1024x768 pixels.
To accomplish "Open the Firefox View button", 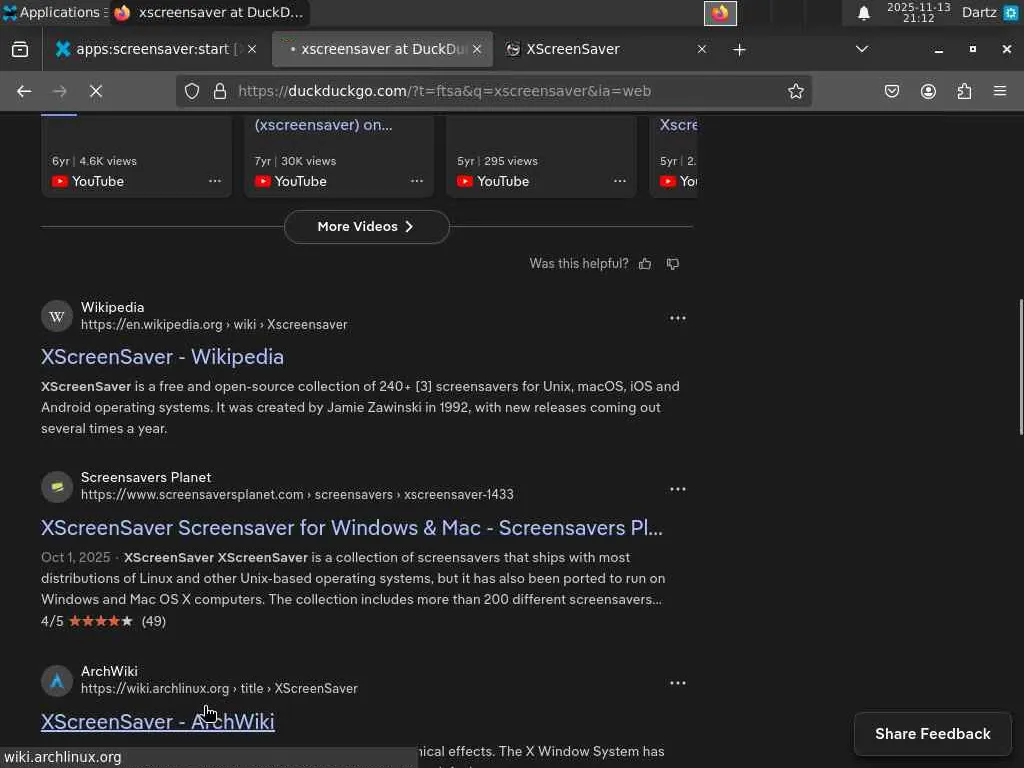I will tap(20, 50).
